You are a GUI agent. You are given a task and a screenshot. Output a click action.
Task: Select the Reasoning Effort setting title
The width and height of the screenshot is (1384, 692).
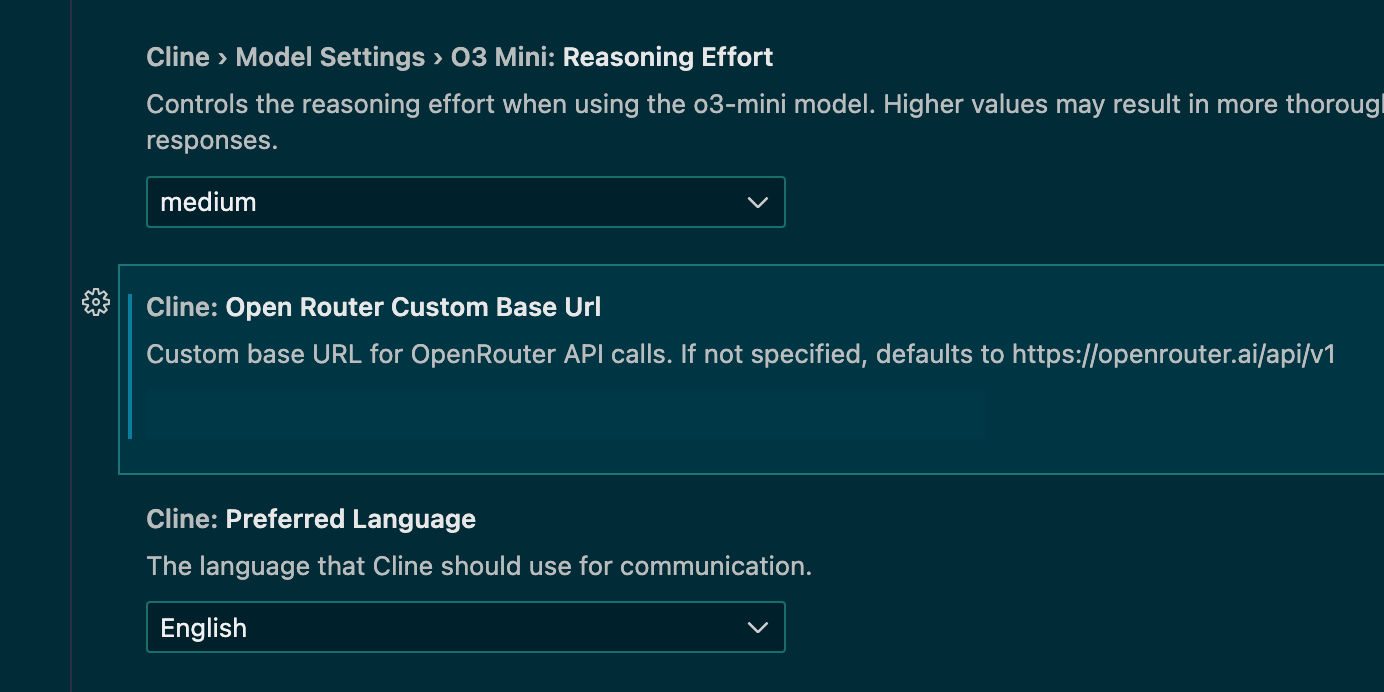(x=668, y=57)
